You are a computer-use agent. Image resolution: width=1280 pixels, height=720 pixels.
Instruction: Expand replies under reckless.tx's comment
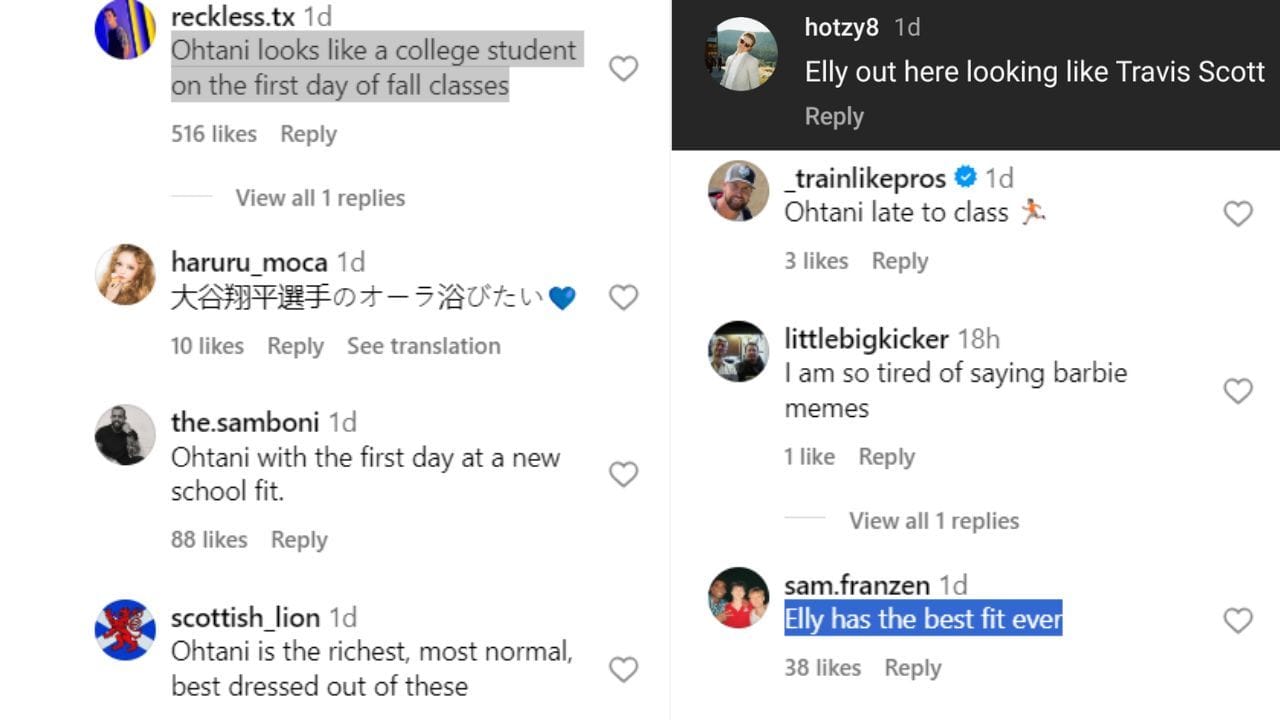click(320, 198)
